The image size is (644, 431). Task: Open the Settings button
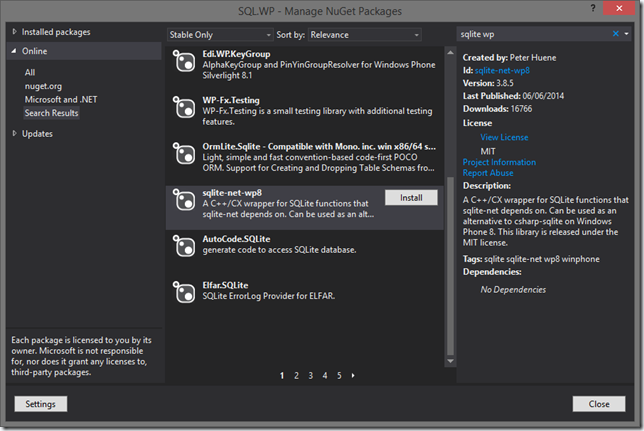(41, 404)
